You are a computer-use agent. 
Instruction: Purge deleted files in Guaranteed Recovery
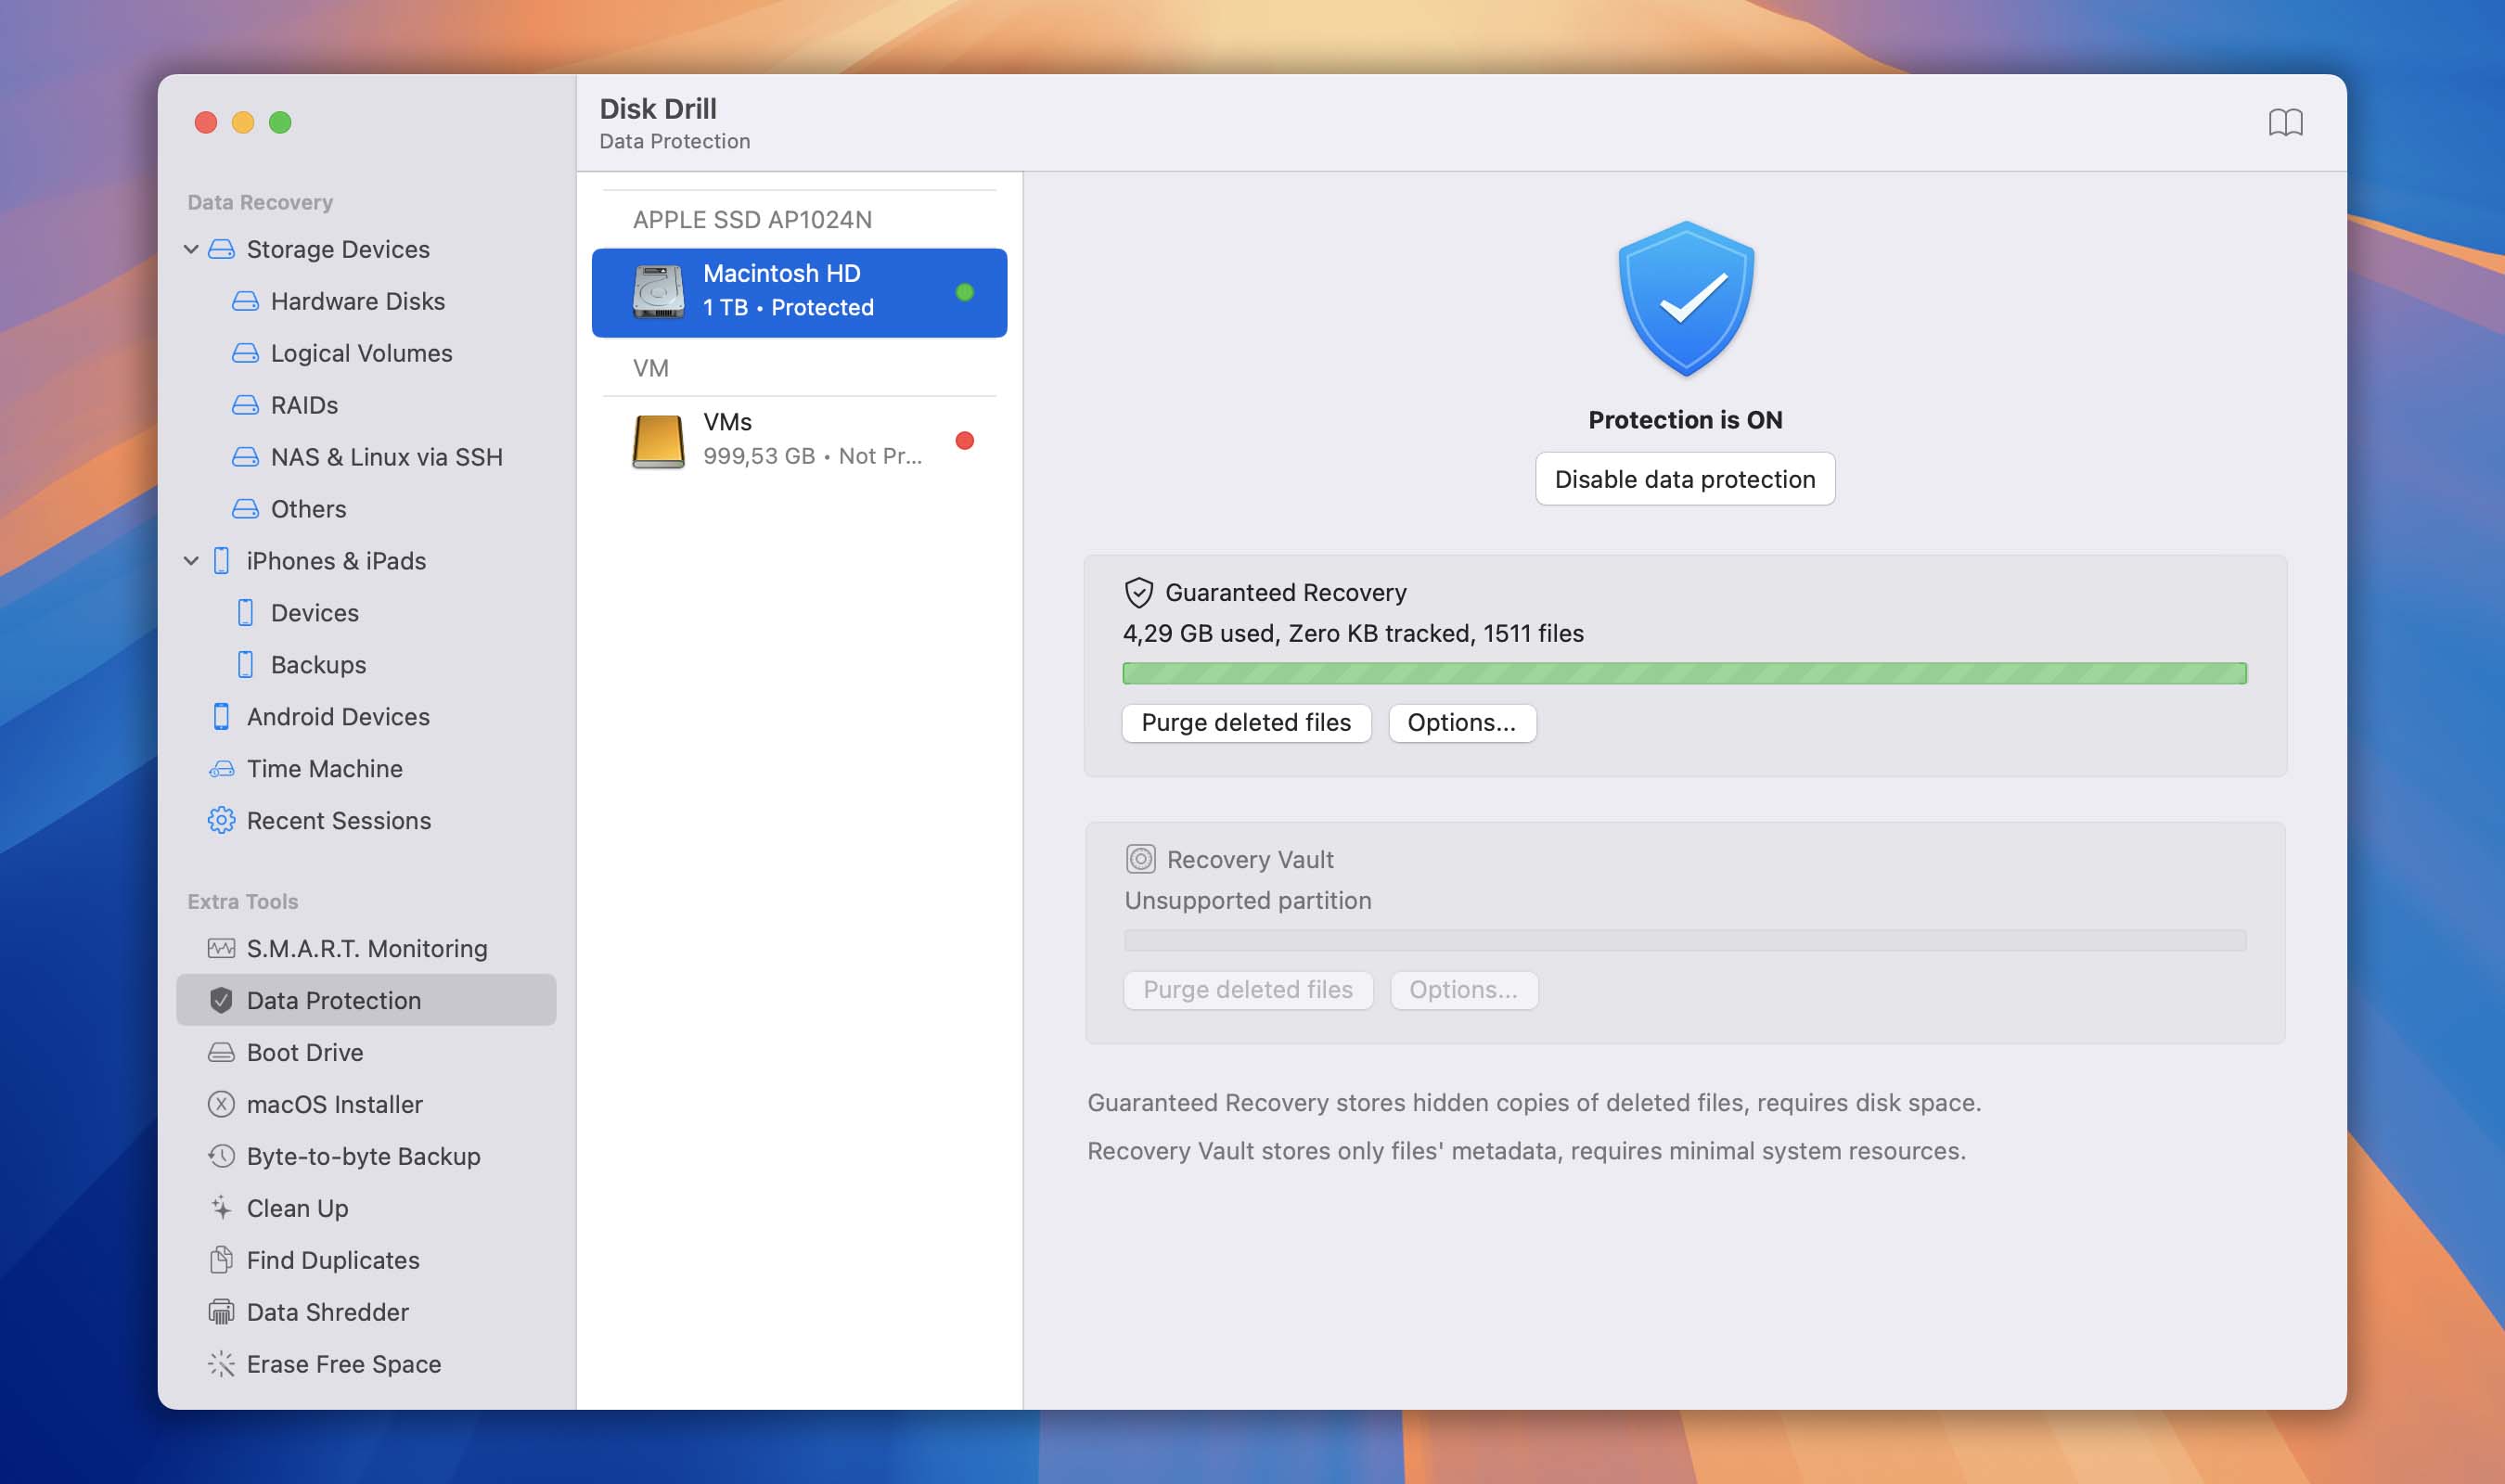click(1246, 723)
